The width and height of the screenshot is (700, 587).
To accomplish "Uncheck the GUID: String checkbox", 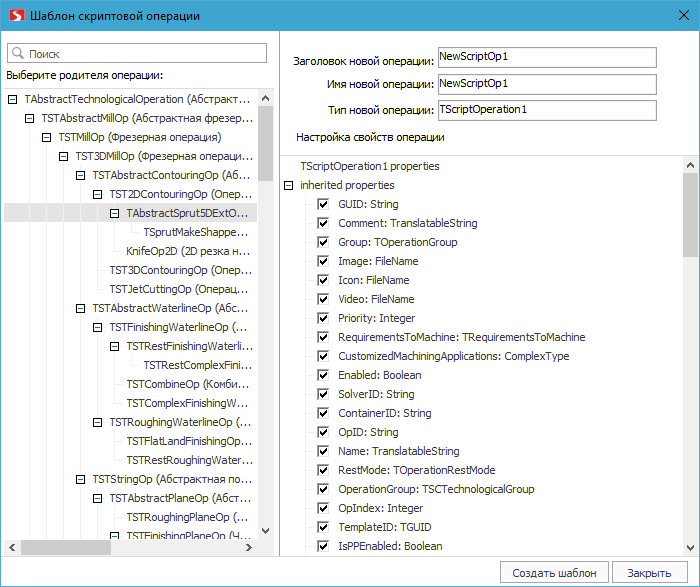I will (x=323, y=204).
